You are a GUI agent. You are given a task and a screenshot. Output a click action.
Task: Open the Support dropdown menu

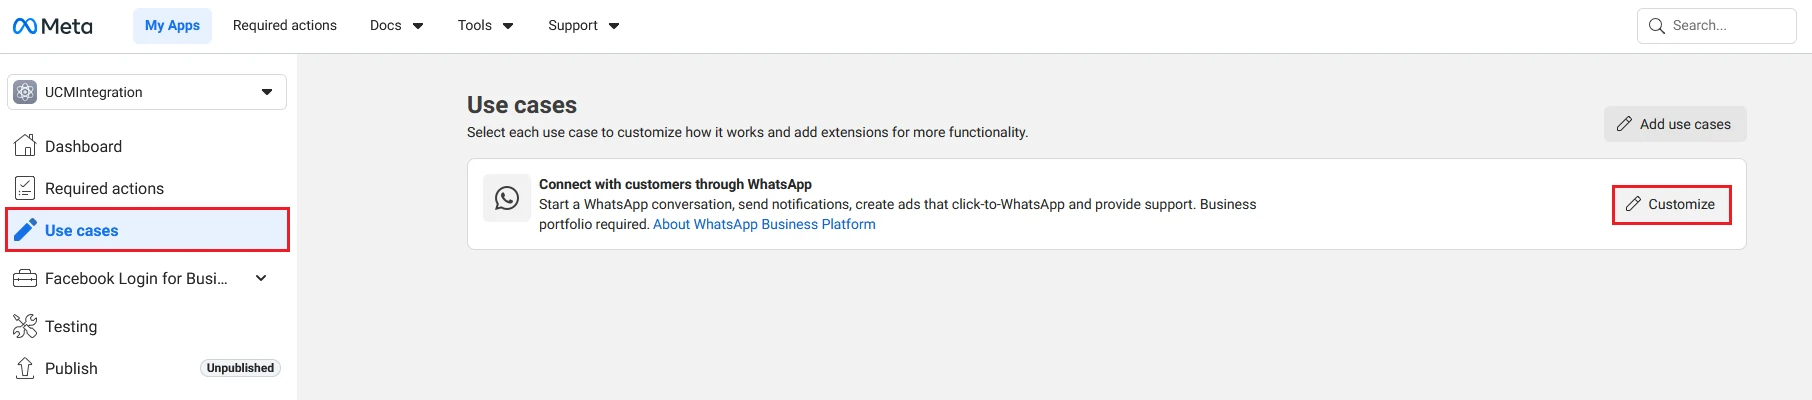click(583, 26)
